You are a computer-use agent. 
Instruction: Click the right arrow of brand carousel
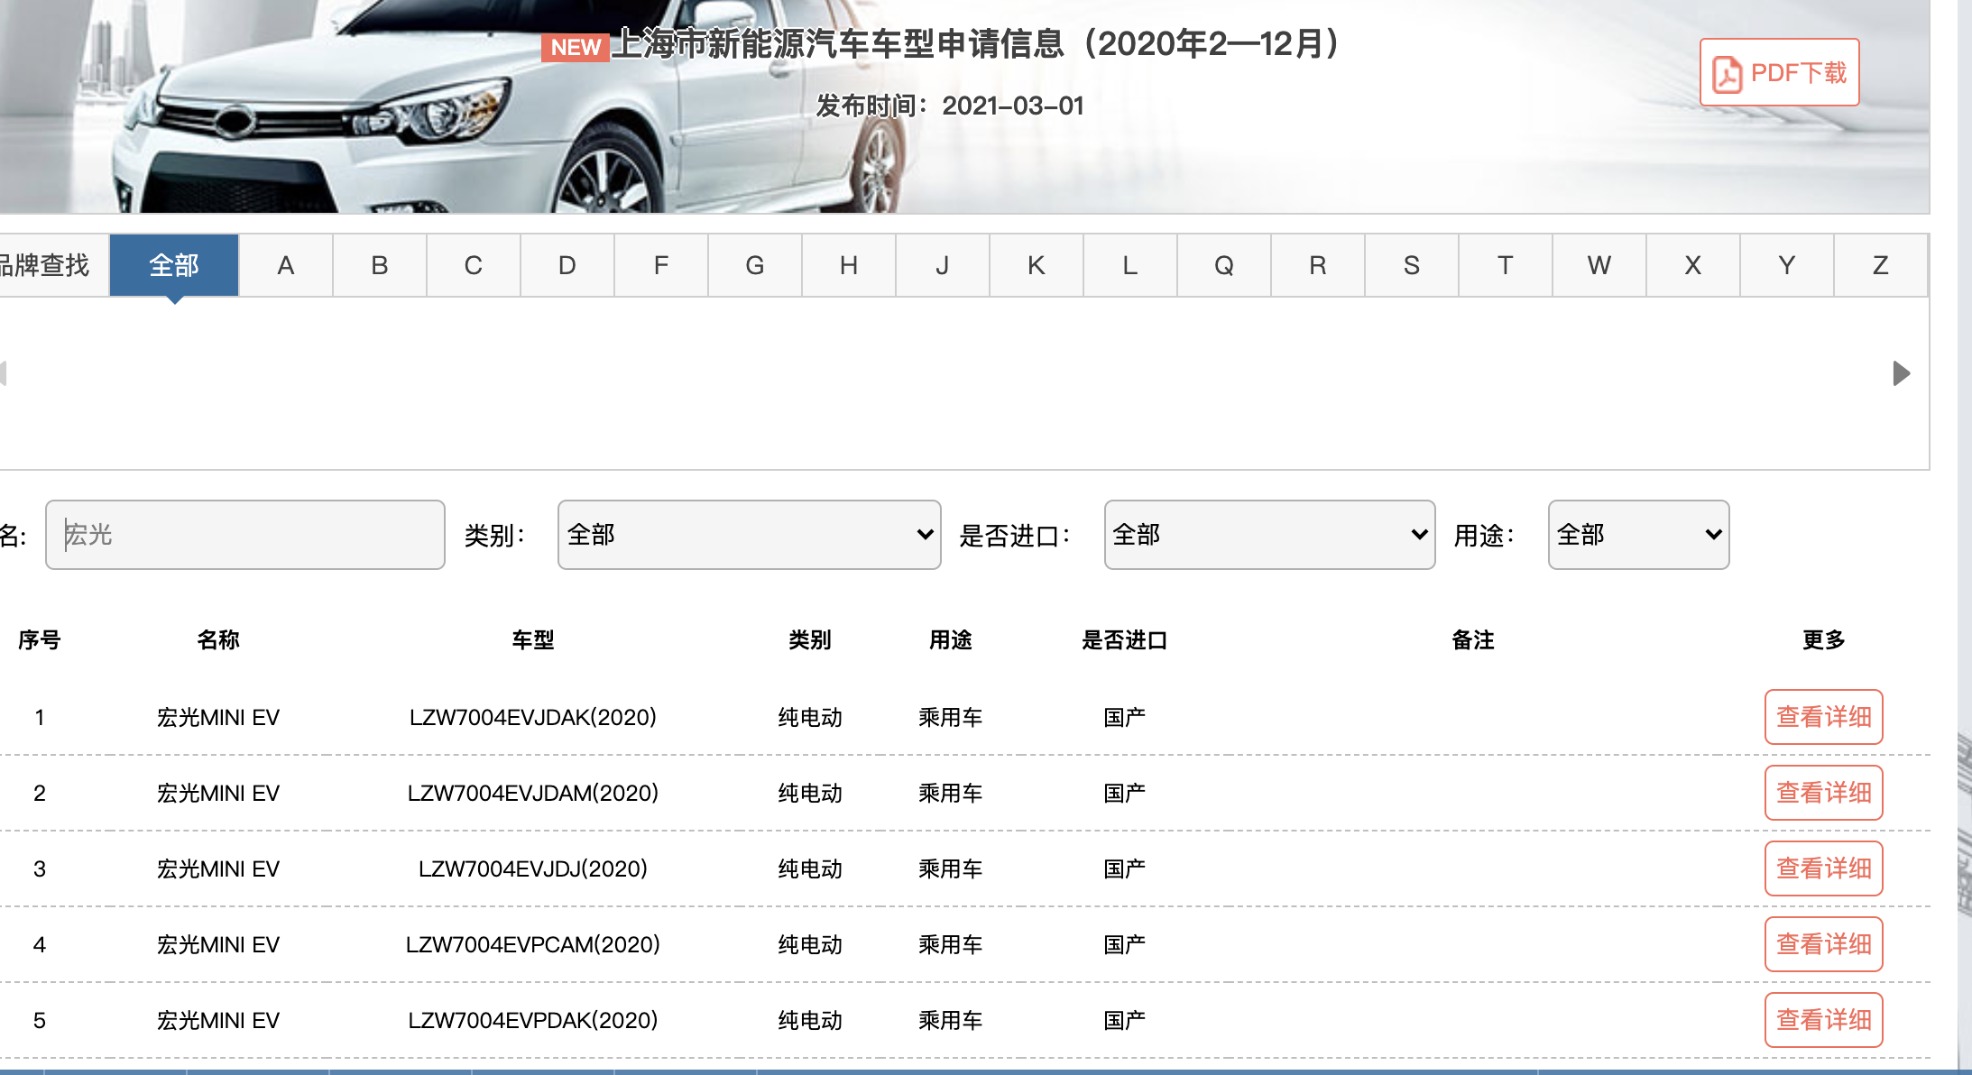(x=1901, y=374)
